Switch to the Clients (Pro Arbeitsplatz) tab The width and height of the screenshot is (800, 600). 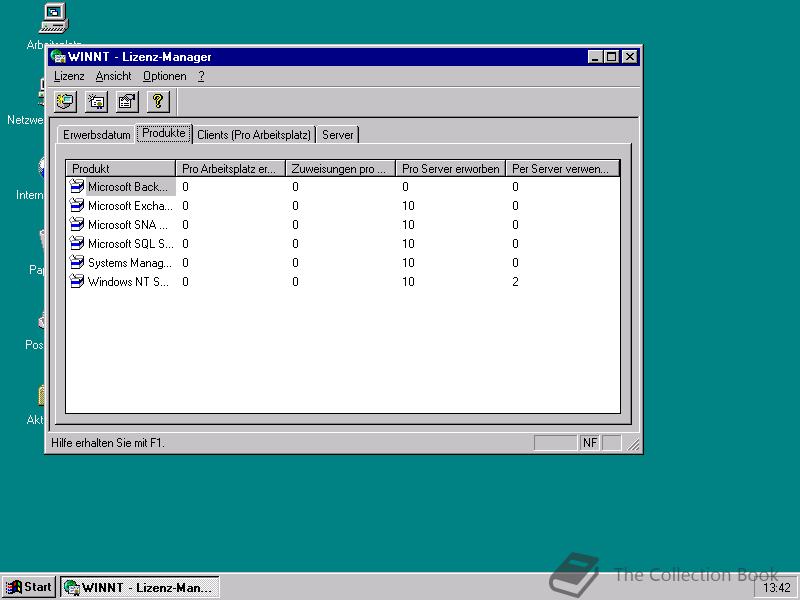254,135
